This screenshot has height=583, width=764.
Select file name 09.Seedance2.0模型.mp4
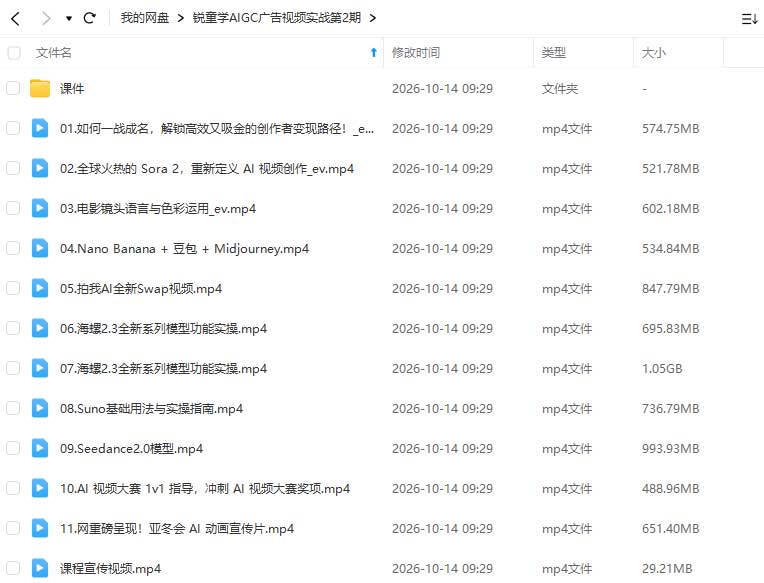click(x=132, y=448)
